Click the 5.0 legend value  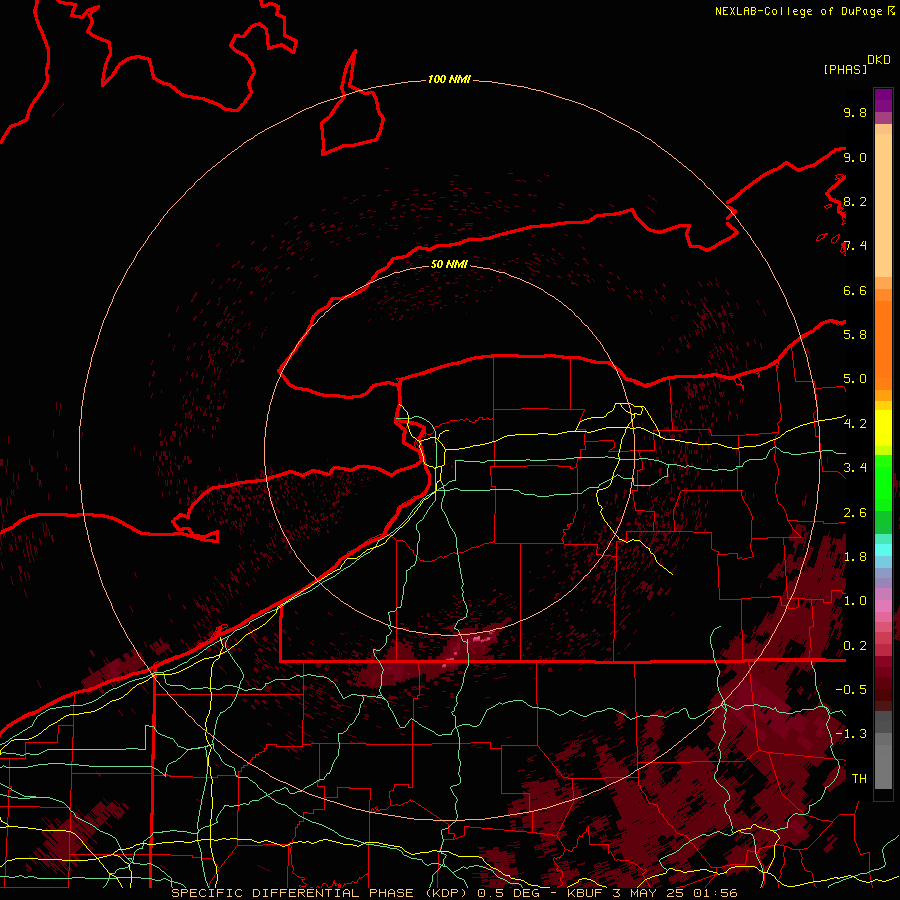coord(855,379)
